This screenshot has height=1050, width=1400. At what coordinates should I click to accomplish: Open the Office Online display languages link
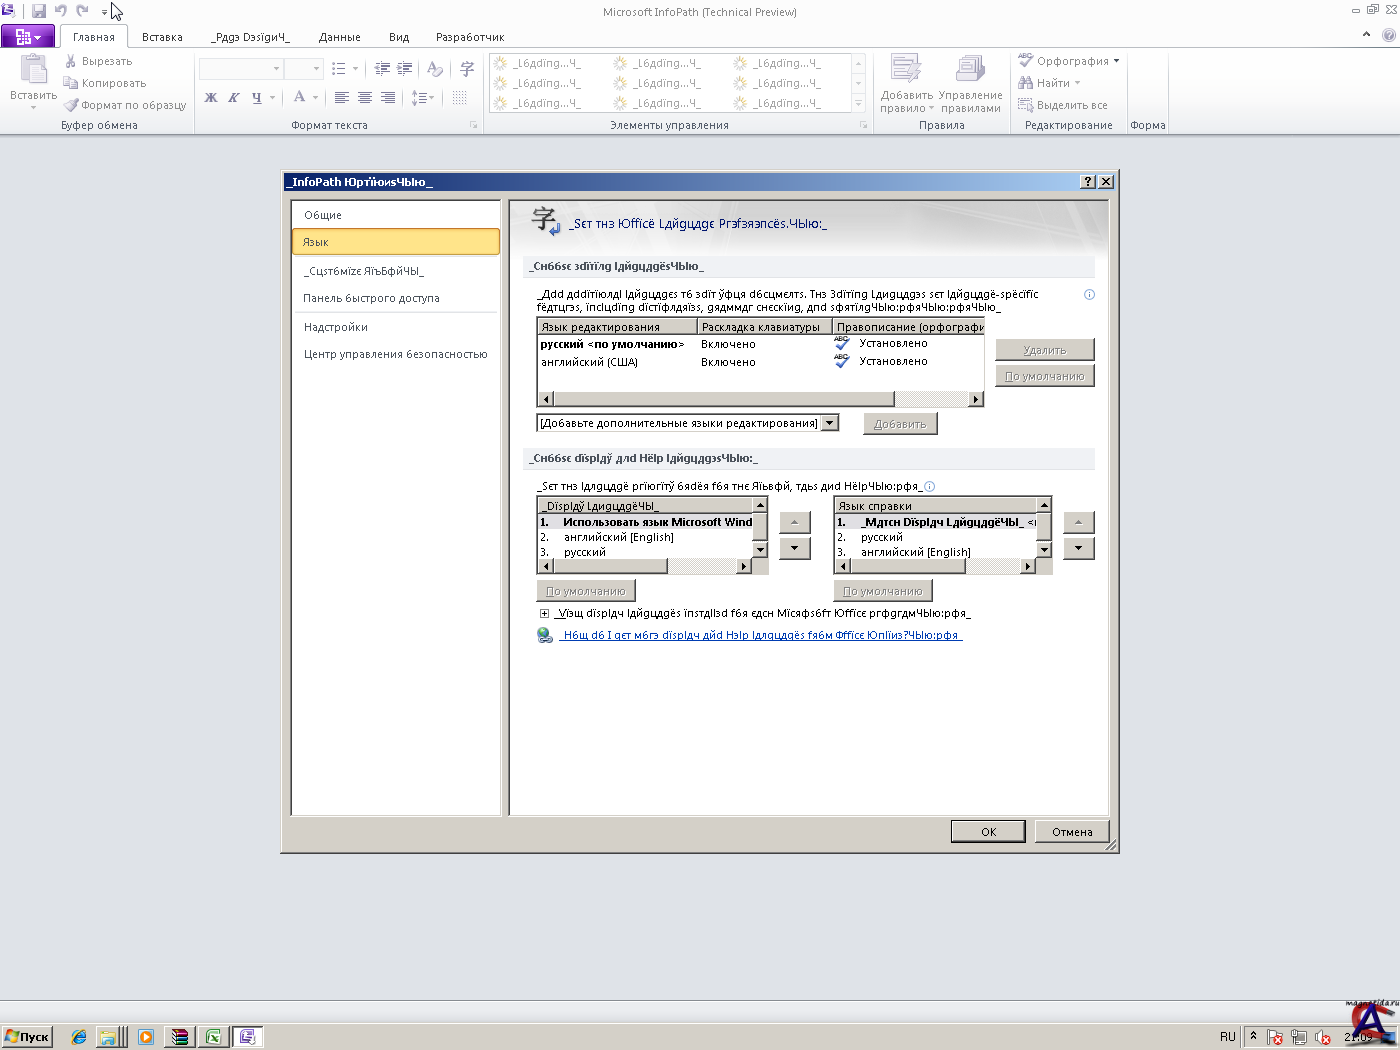(x=760, y=635)
